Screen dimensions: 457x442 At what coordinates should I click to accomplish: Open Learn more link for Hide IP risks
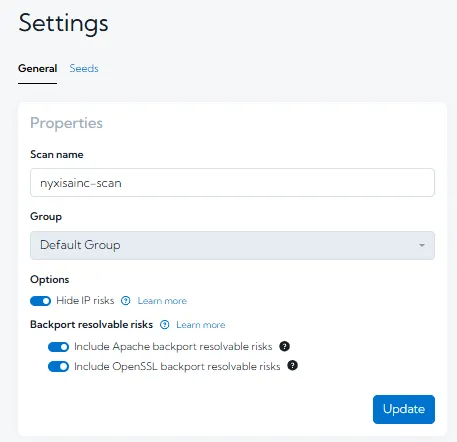pyautogui.click(x=162, y=301)
